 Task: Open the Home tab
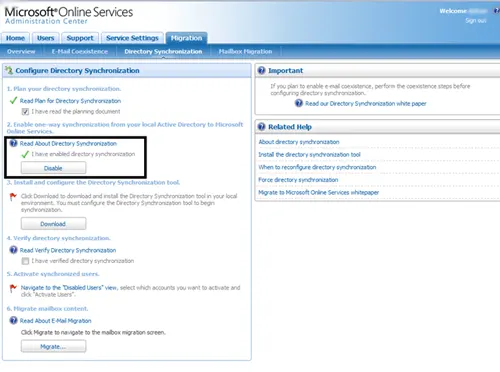click(x=15, y=38)
